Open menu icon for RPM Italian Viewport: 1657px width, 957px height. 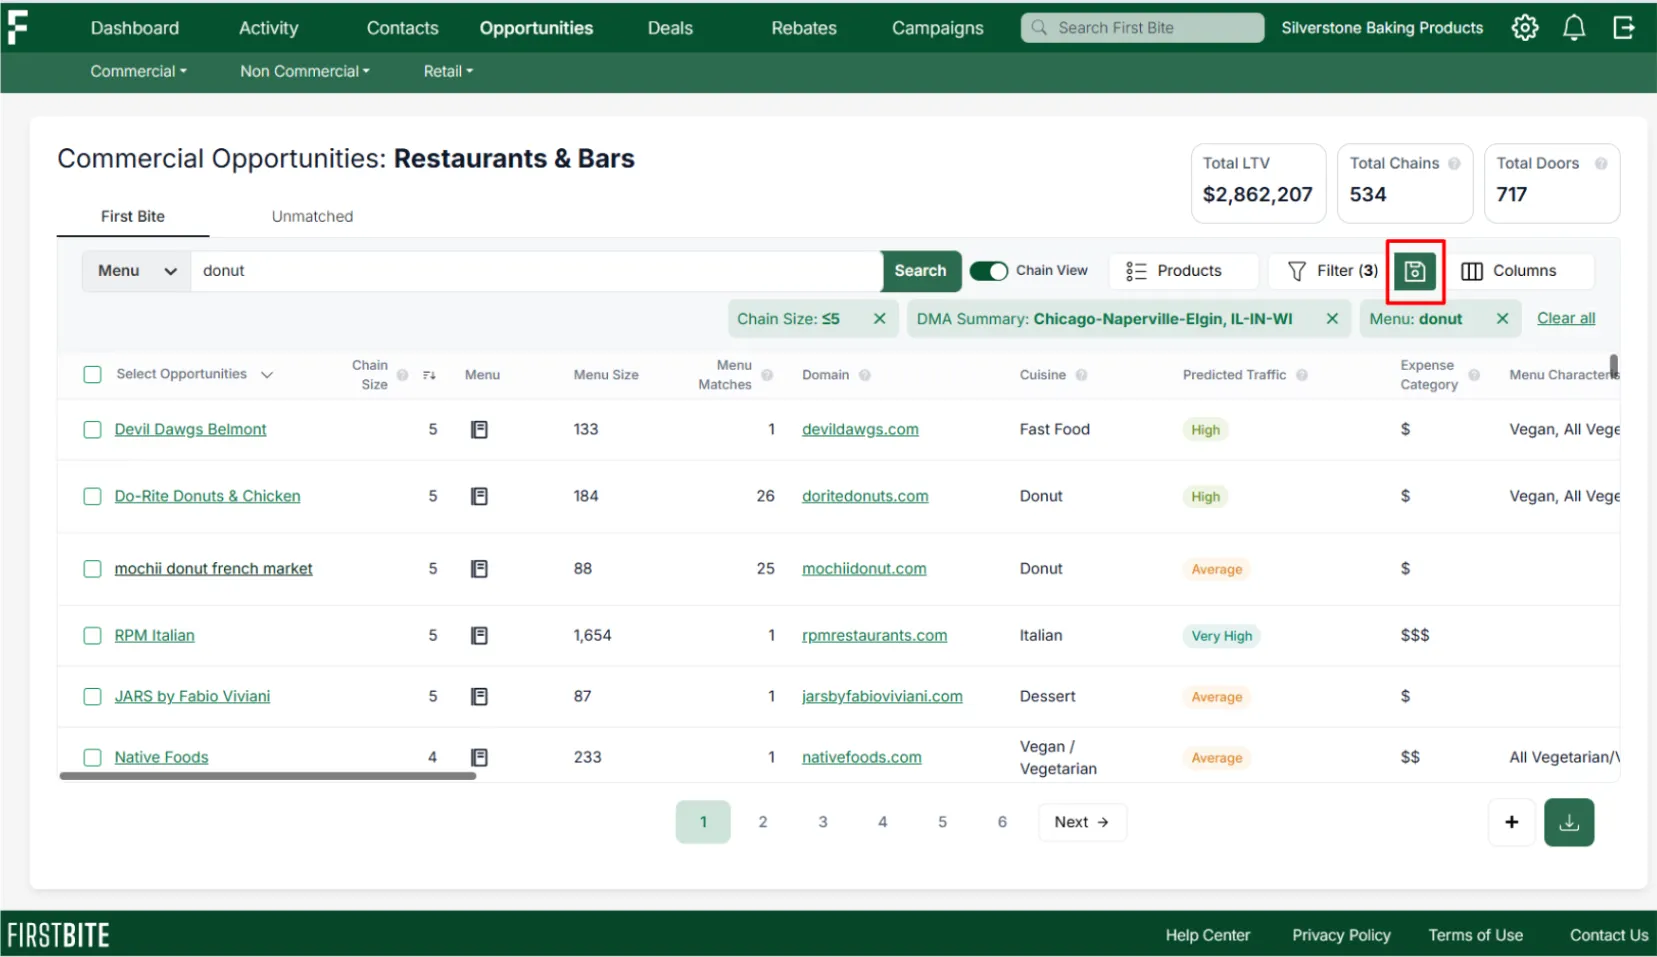click(480, 636)
